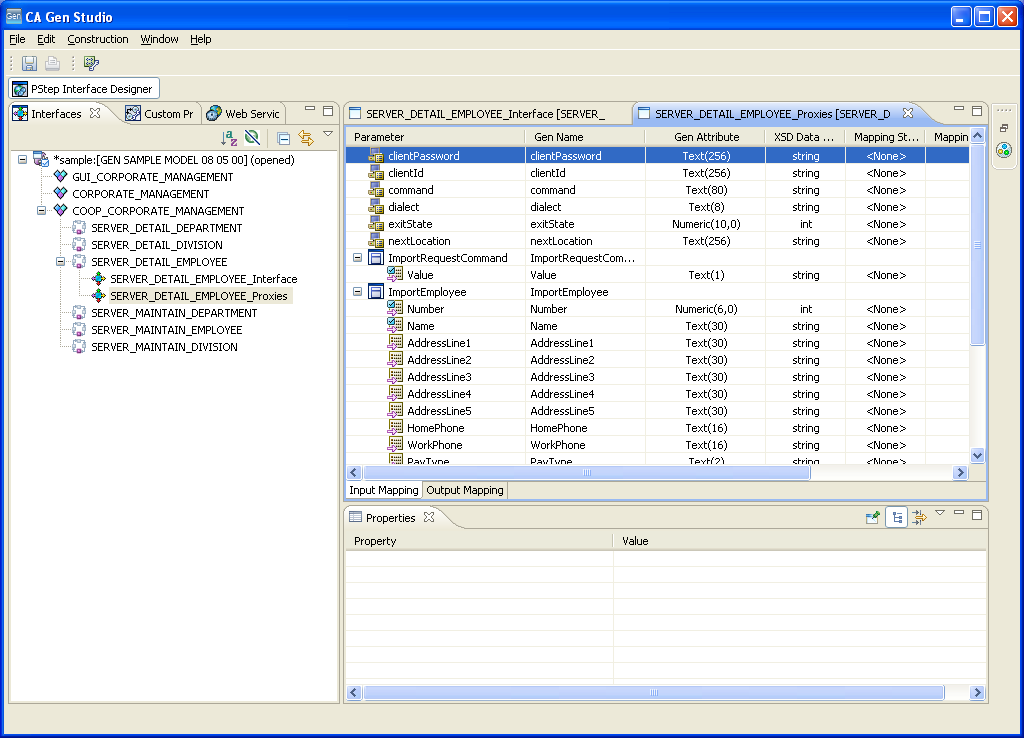Switch to the Output Mapping tab
Viewport: 1024px width, 738px height.
[x=465, y=490]
